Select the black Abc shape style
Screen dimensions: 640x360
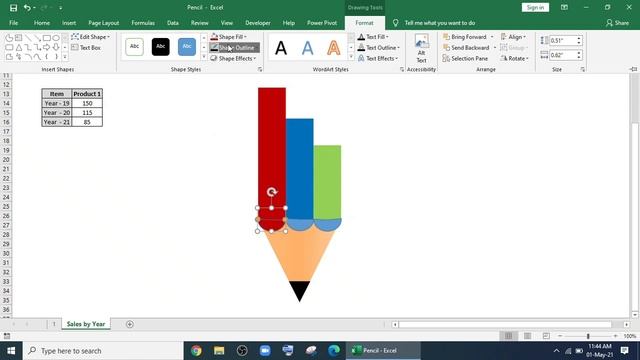click(160, 47)
